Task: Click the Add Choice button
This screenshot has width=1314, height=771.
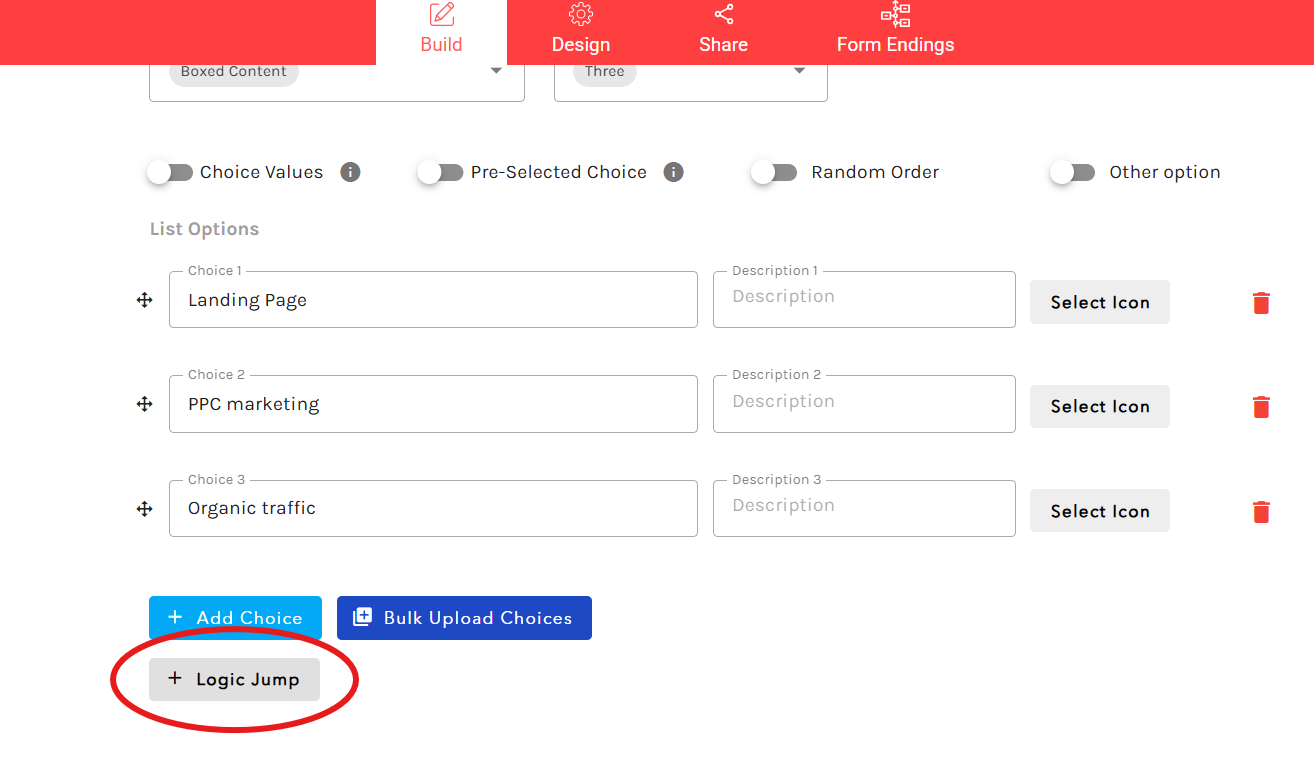Action: click(235, 617)
